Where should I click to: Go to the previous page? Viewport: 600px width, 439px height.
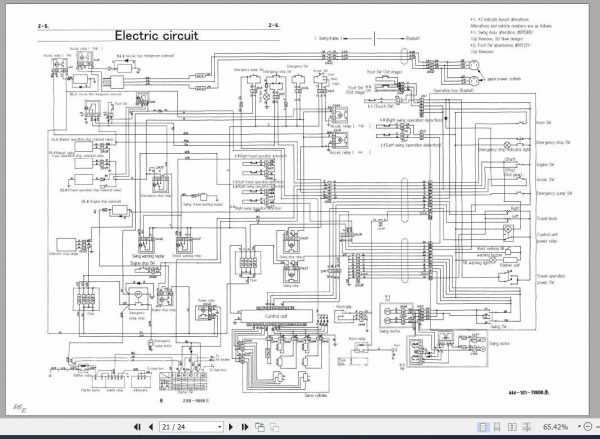click(x=151, y=427)
